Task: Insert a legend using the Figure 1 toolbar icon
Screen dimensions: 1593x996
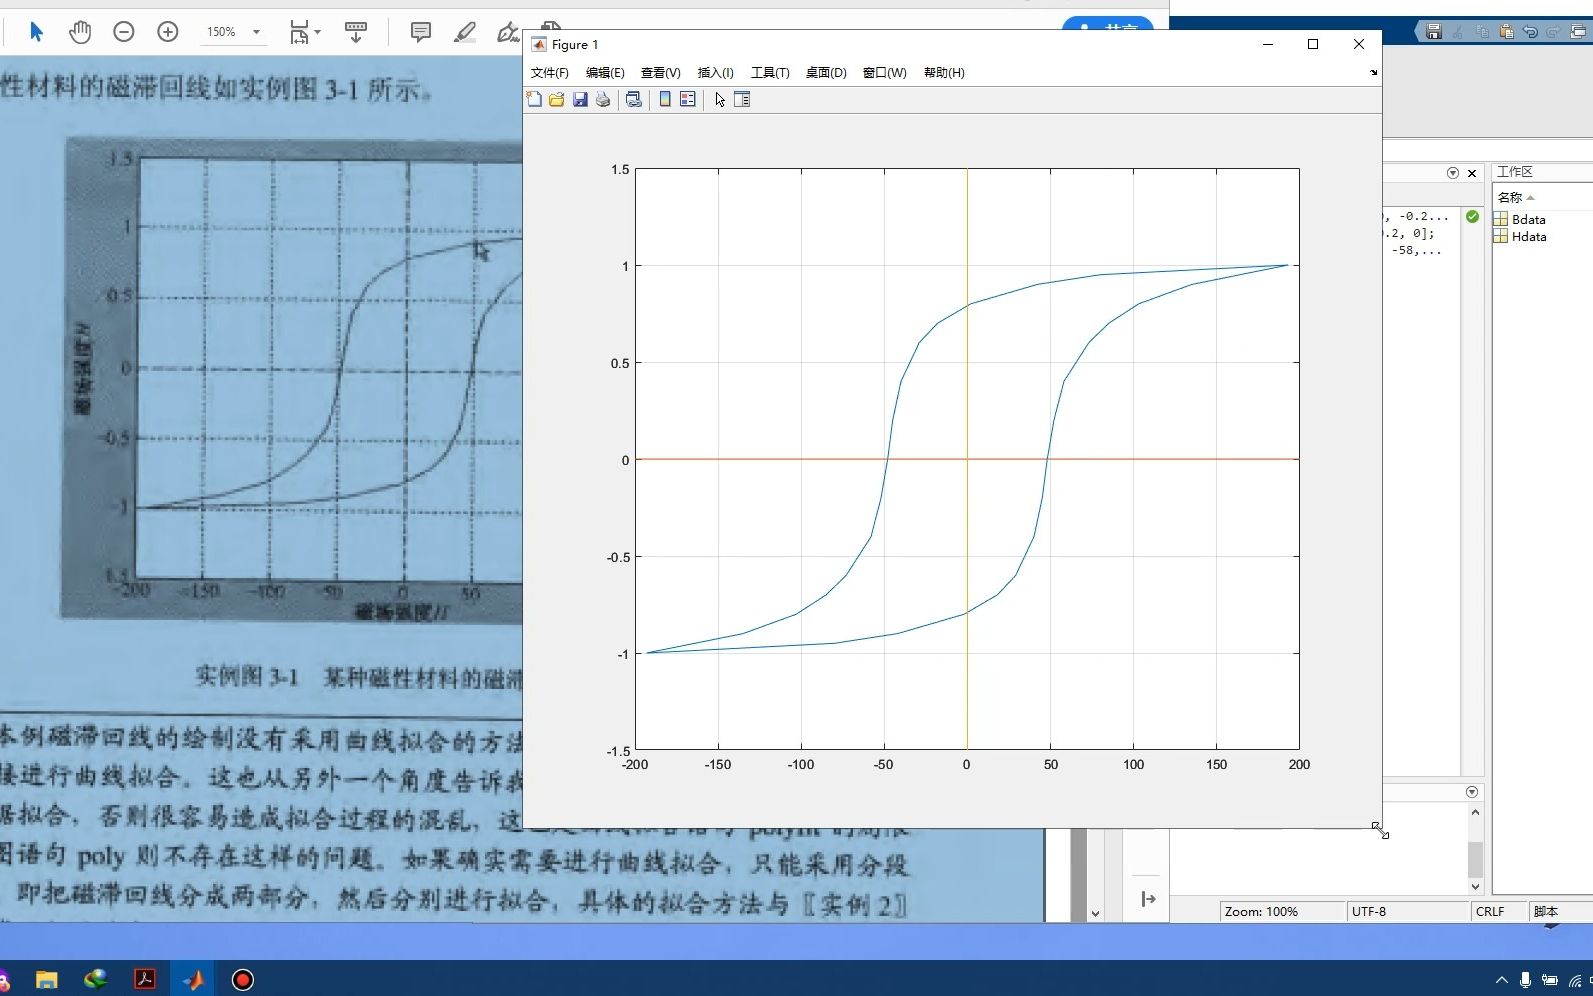Action: click(688, 99)
